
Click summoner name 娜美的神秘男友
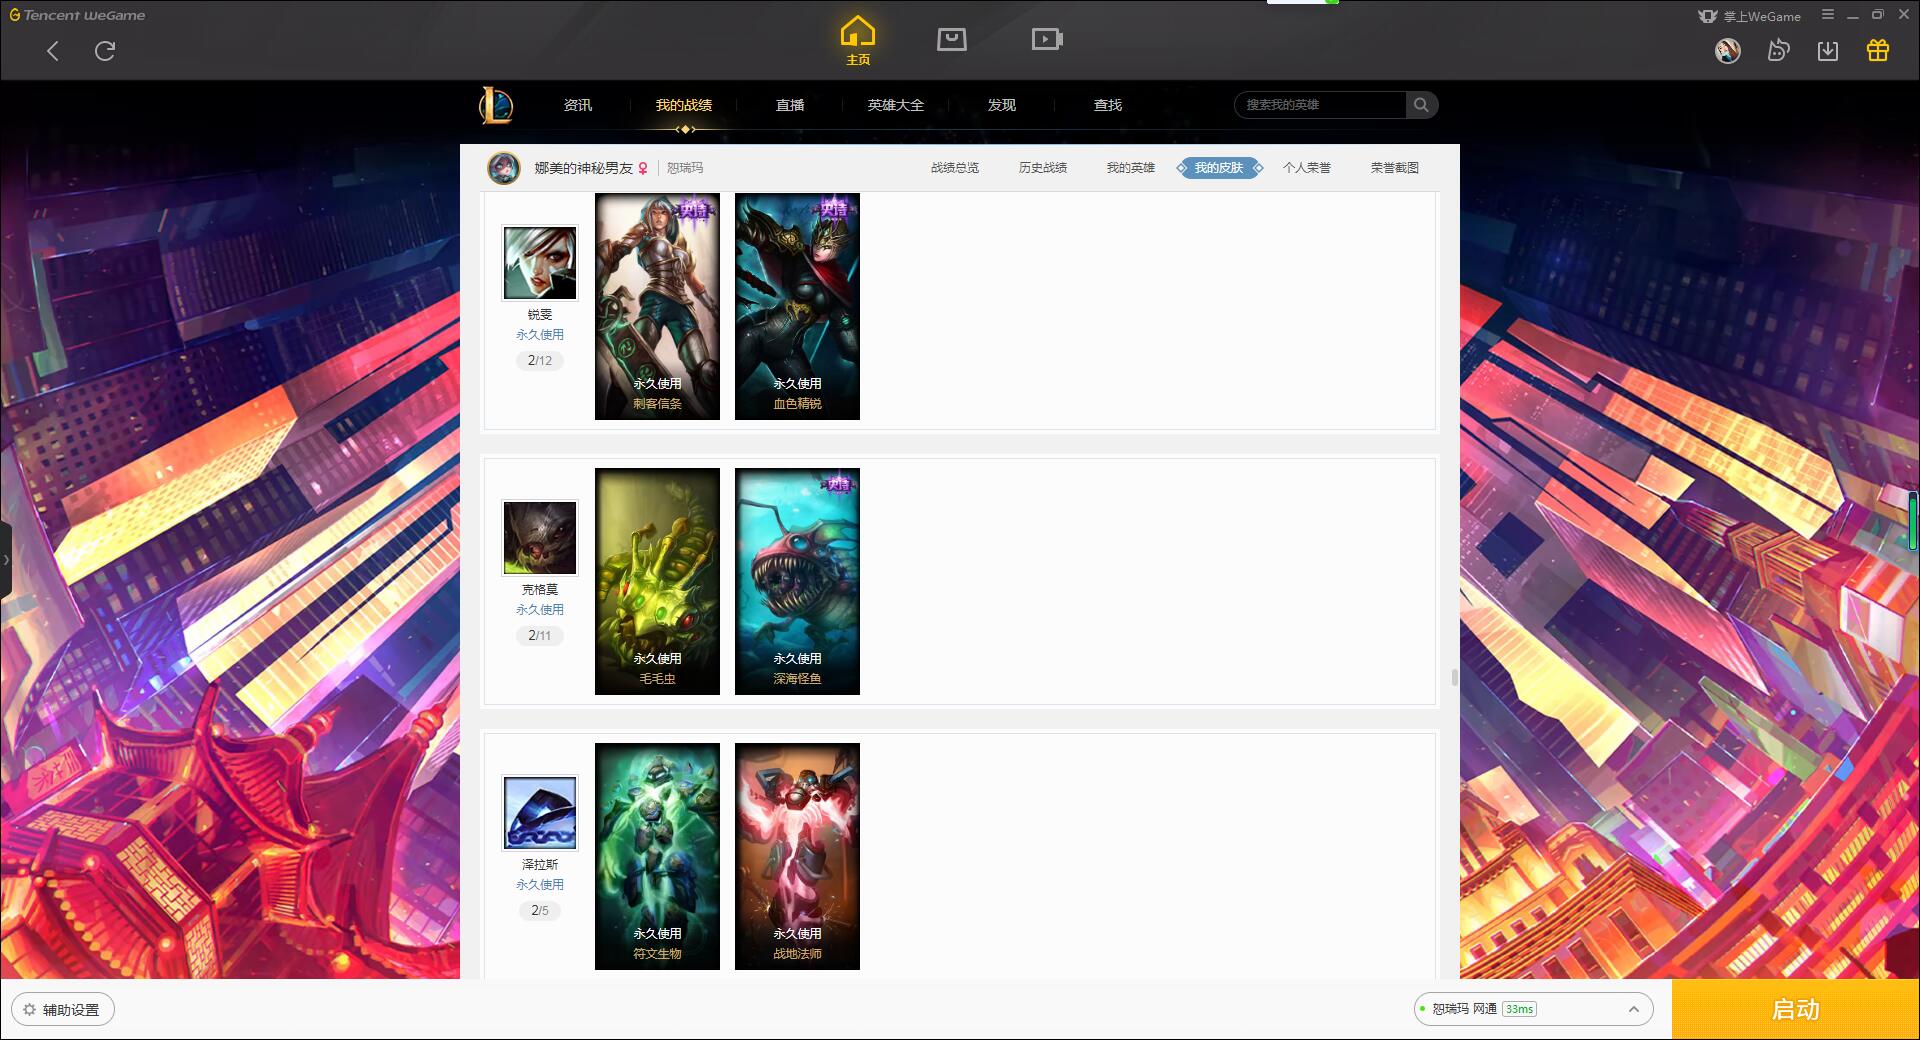coord(584,168)
